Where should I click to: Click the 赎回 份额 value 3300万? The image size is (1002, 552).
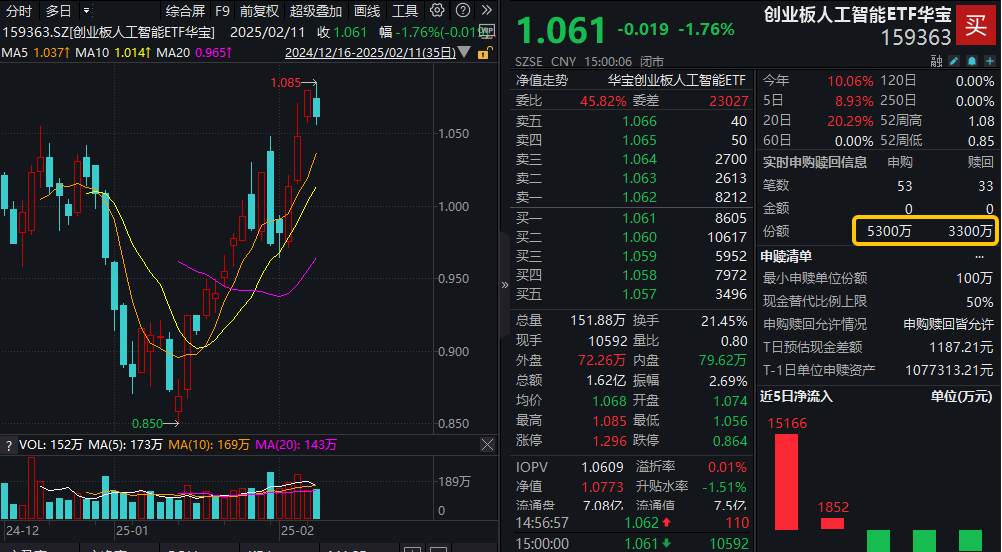tap(971, 231)
